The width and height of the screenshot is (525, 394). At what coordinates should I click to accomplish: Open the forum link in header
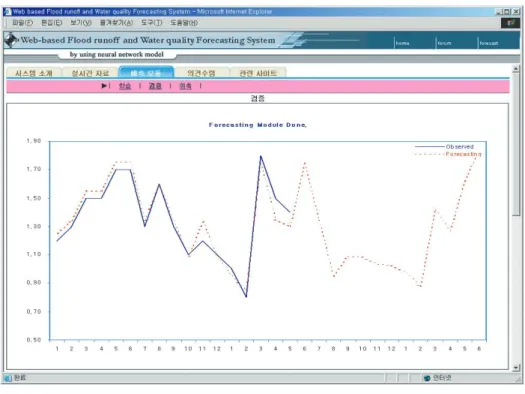click(444, 43)
